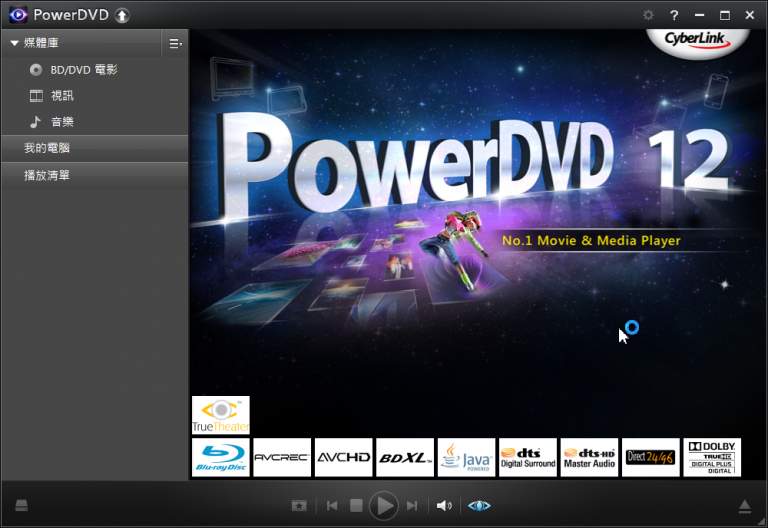
Task: Select BD/DVD 電影 in media library
Action: [84, 70]
